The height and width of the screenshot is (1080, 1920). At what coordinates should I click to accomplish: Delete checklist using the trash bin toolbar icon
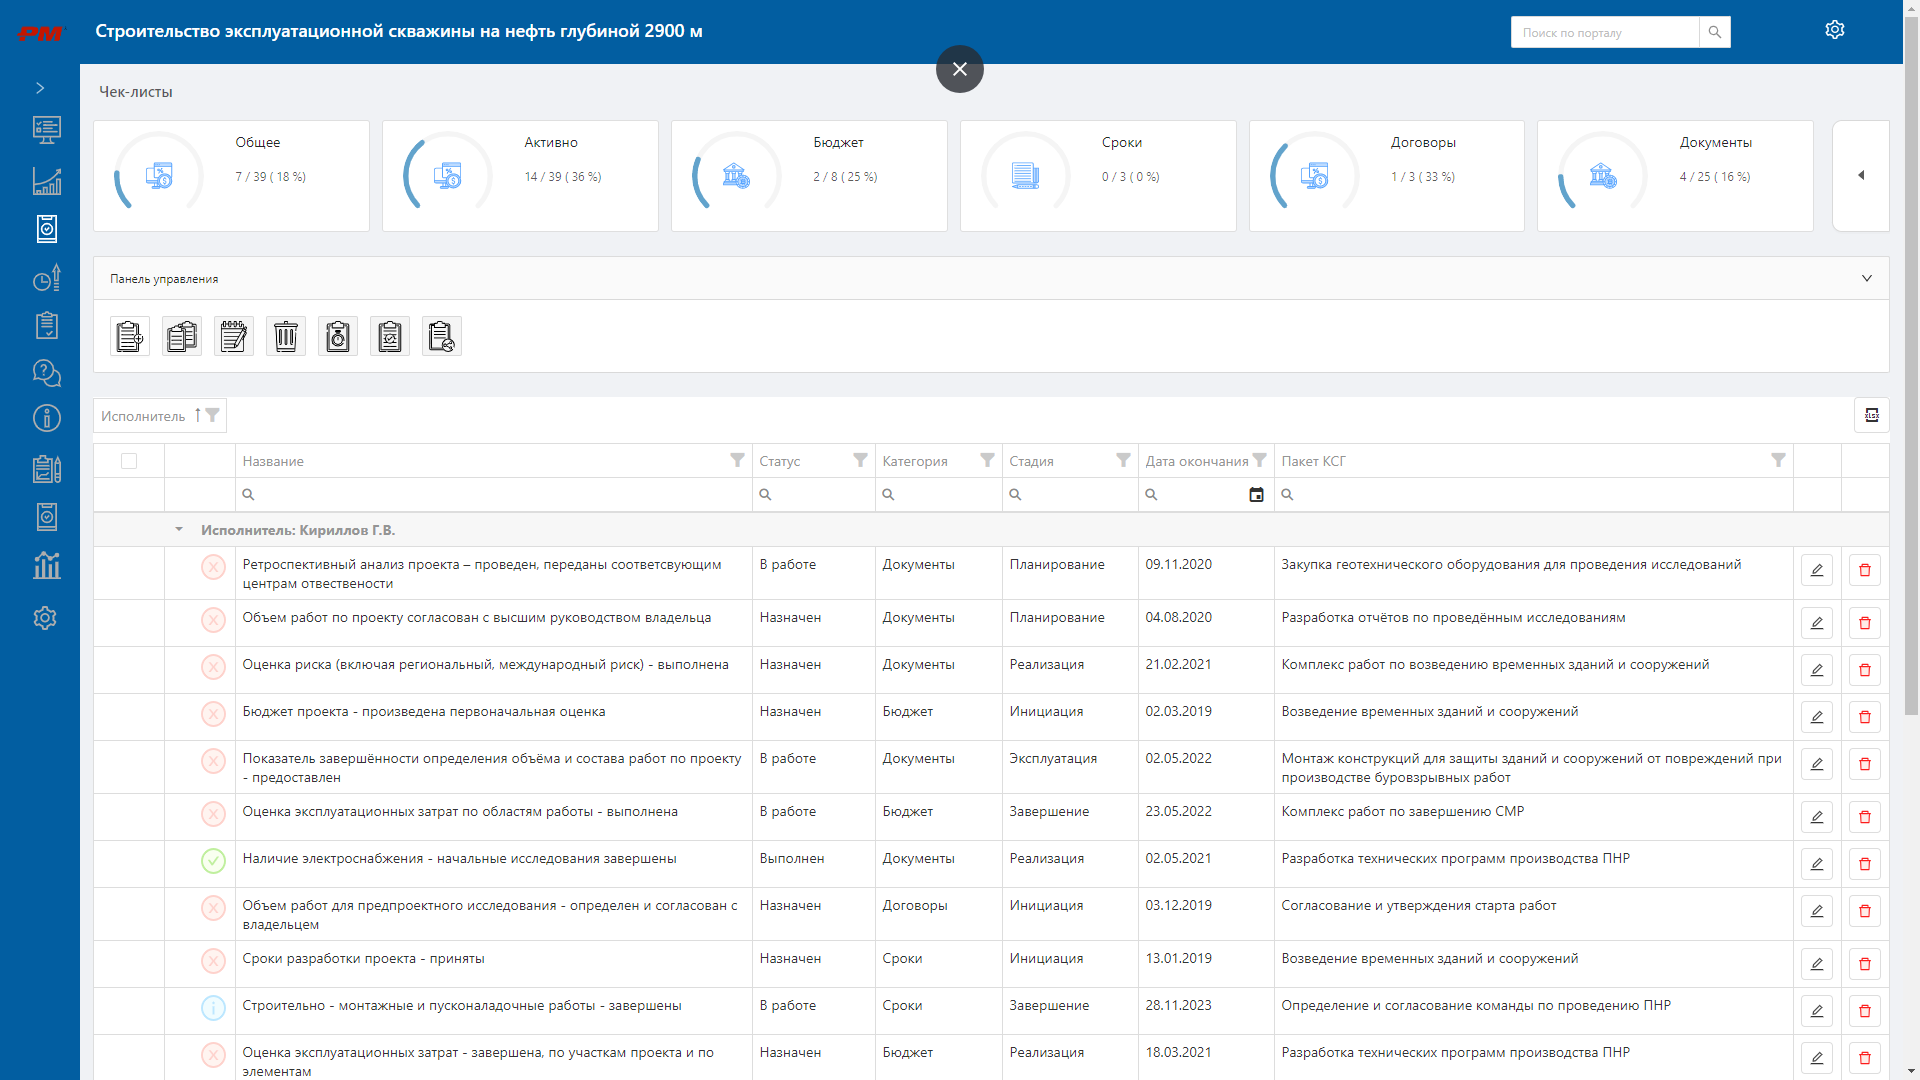tap(286, 337)
